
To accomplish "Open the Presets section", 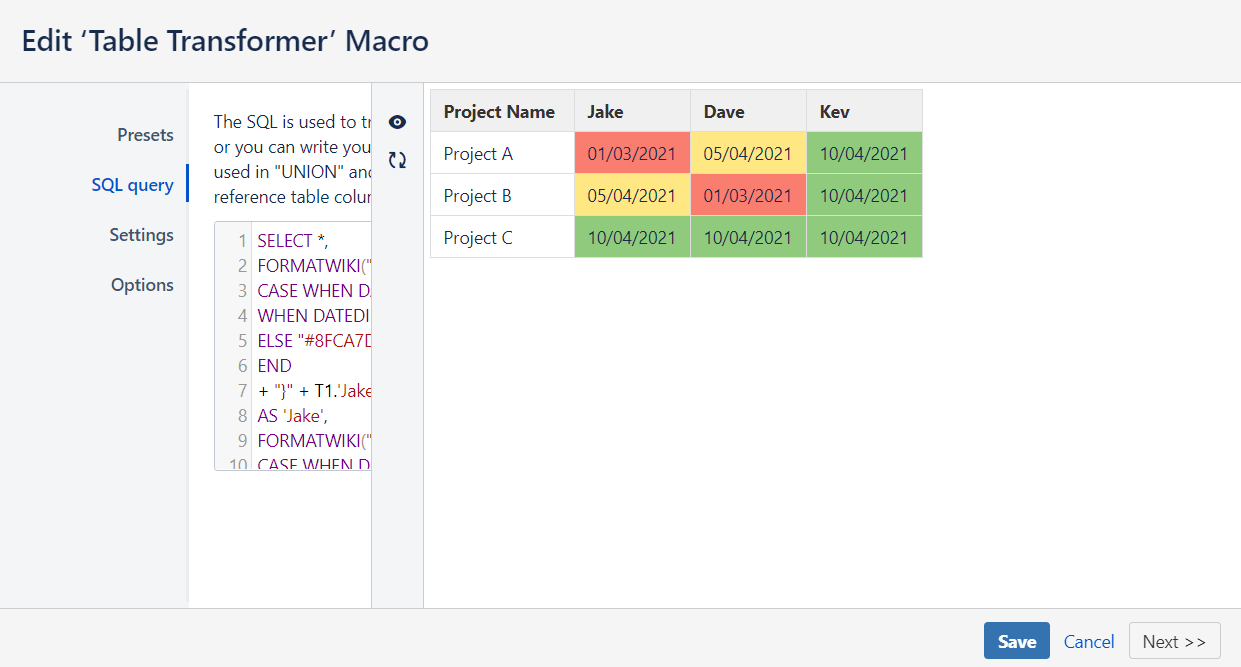I will (x=145, y=134).
